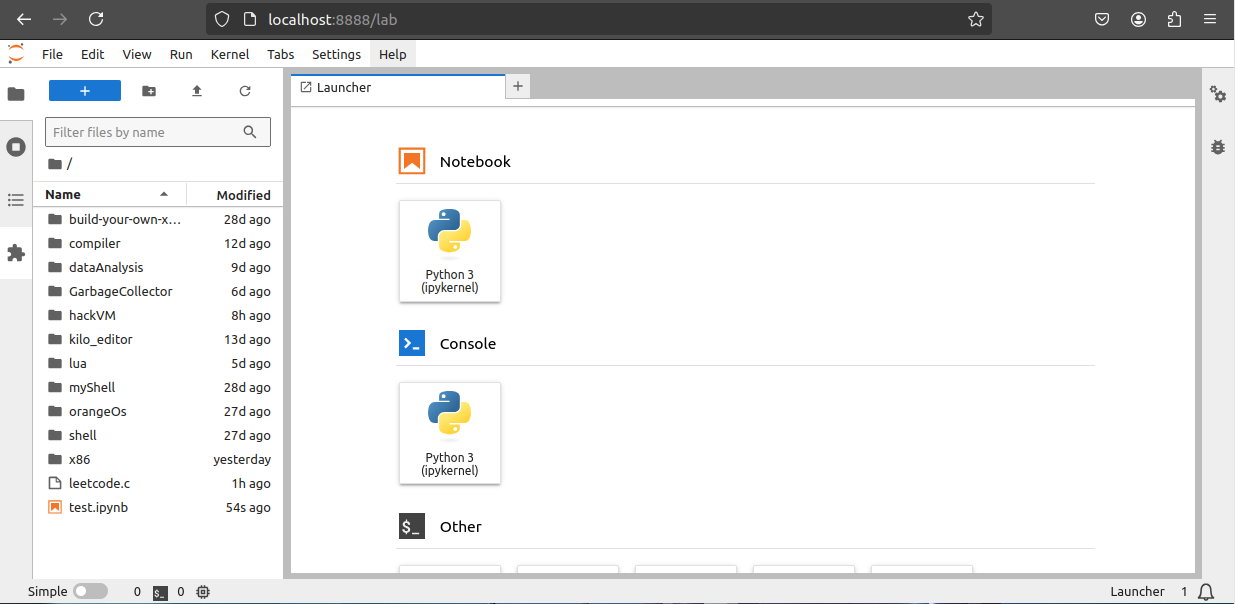Click the Pocket save icon
1235x604 pixels.
click(1102, 19)
